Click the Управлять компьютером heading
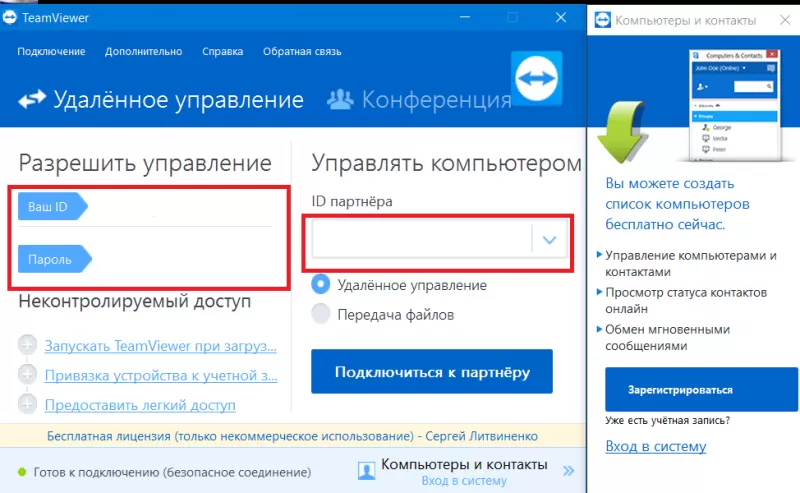800x493 pixels. 446,163
